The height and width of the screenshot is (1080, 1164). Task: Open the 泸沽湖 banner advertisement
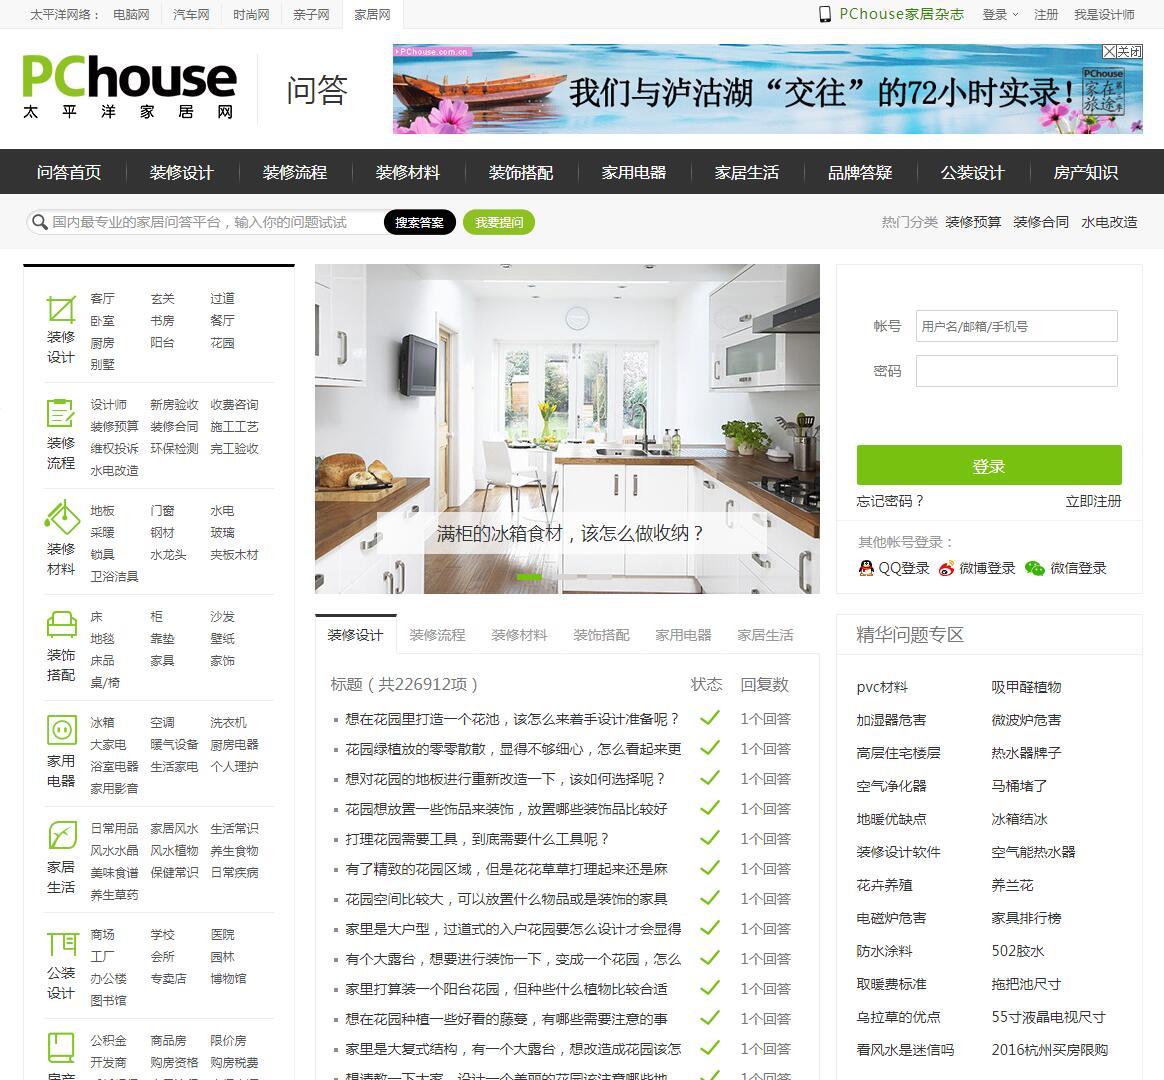(x=768, y=89)
